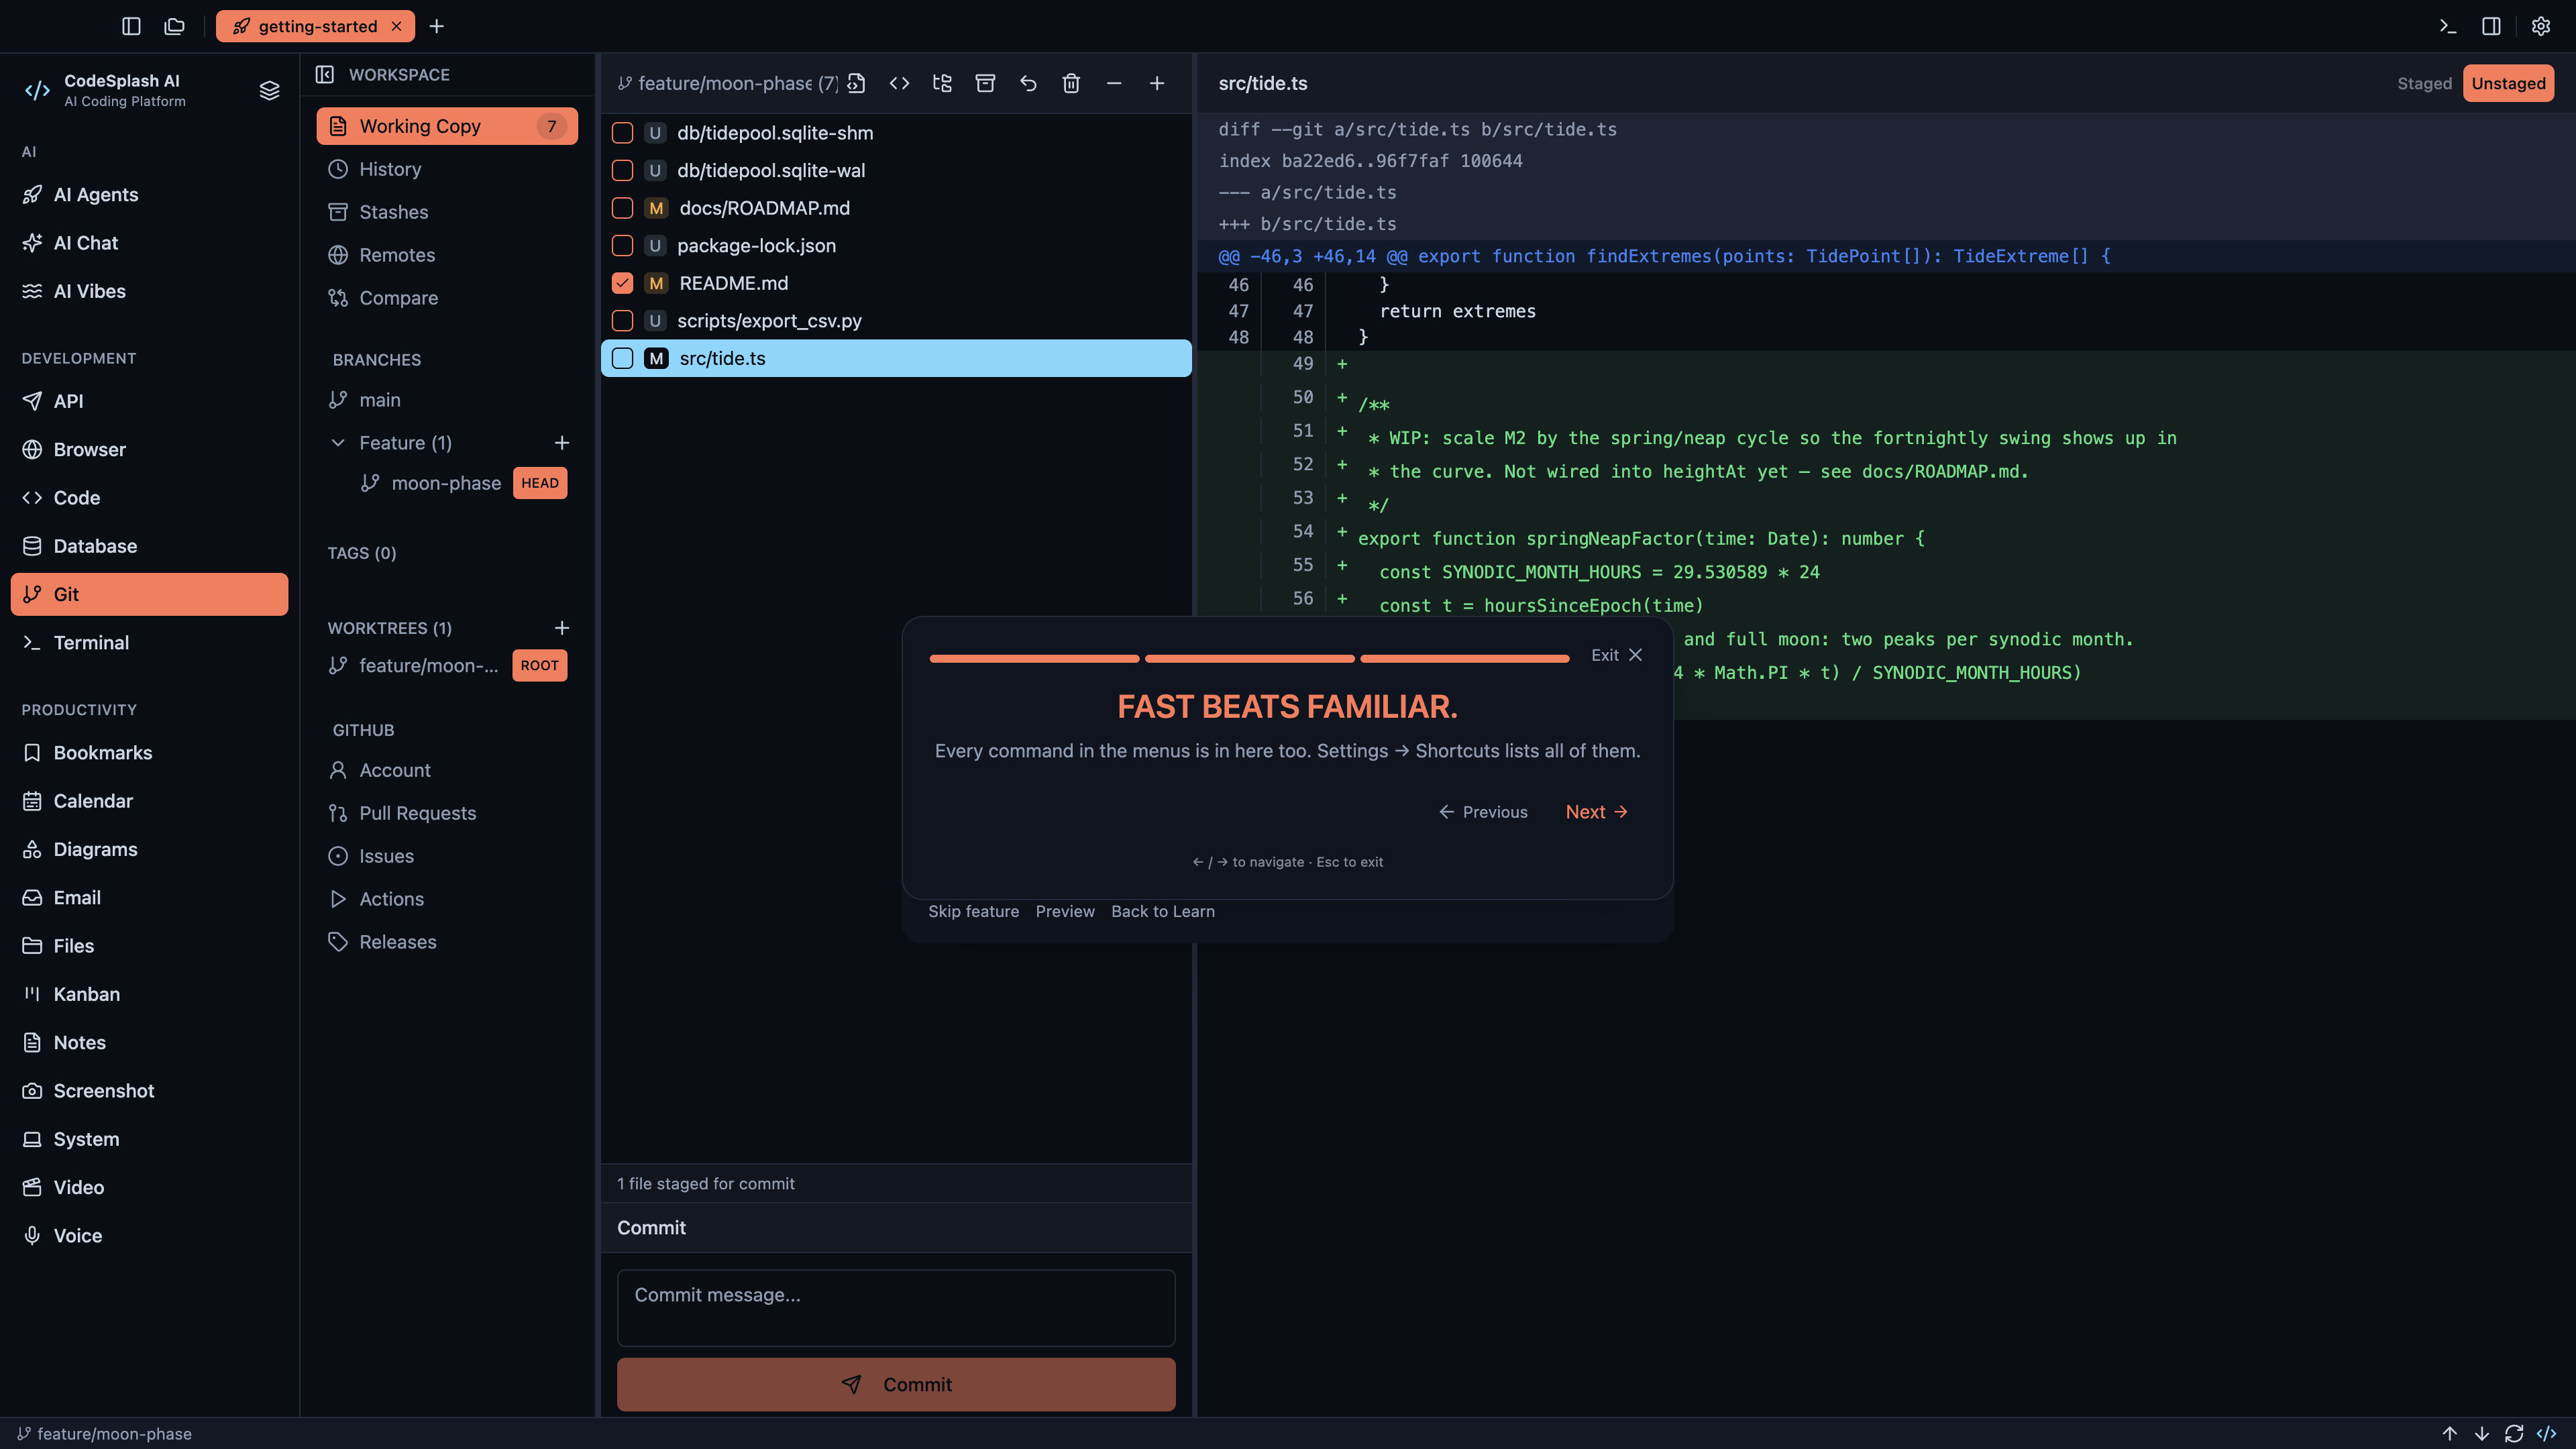
Task: Click the tree view icon in the git toolbar
Action: tap(942, 83)
